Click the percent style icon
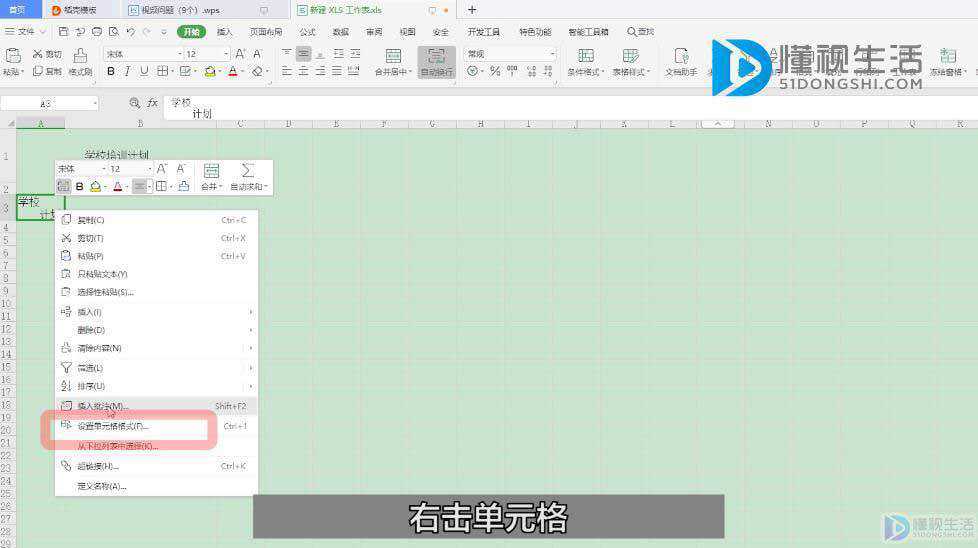The image size is (978, 548). 495,71
